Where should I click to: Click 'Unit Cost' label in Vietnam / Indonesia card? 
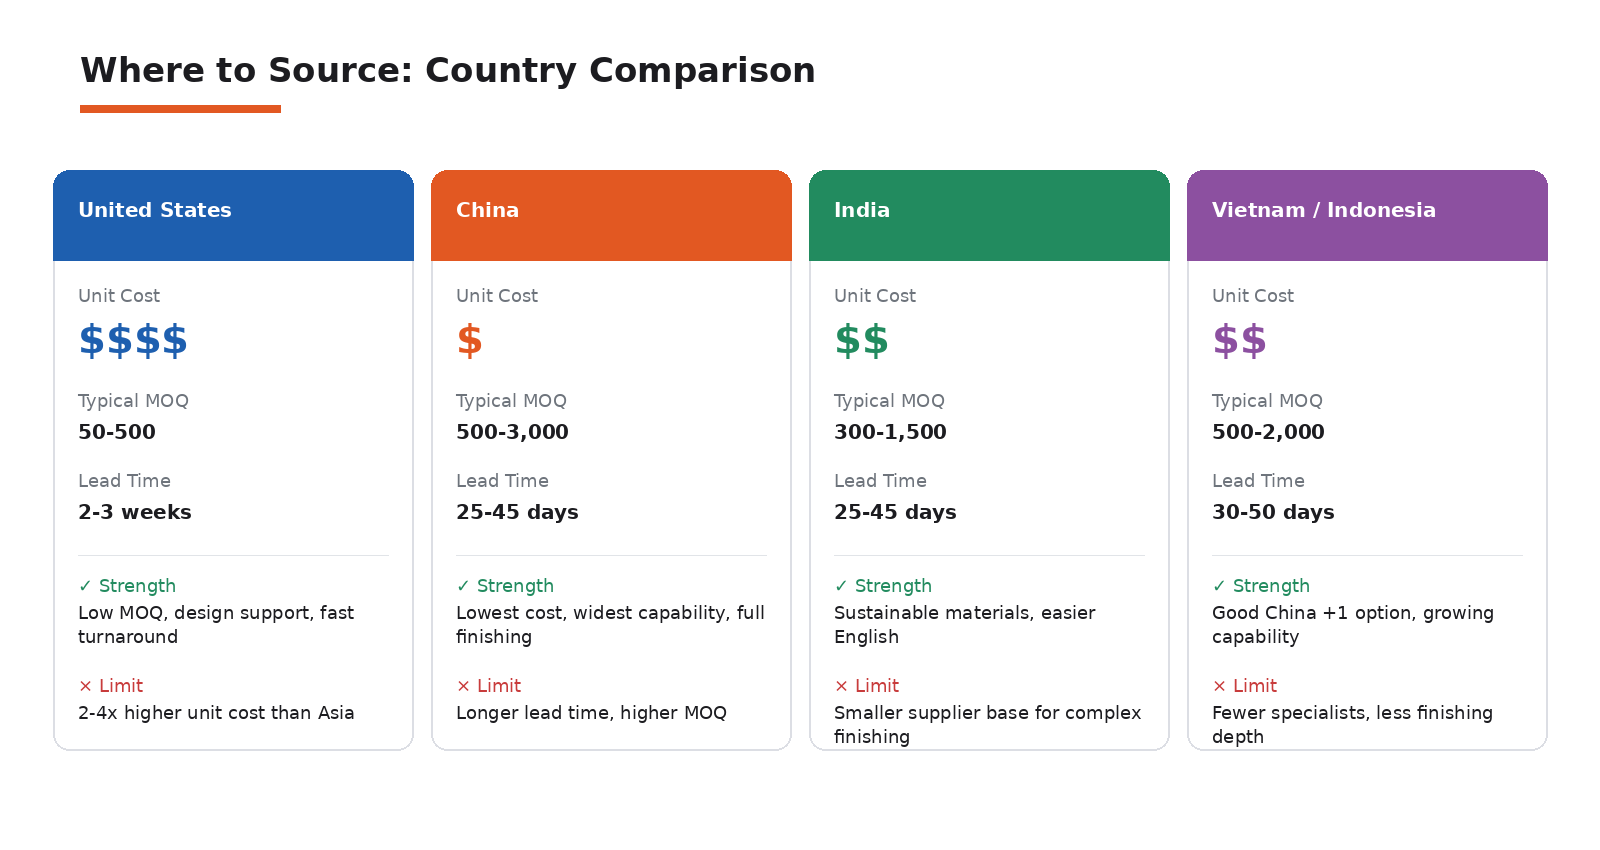click(1253, 296)
